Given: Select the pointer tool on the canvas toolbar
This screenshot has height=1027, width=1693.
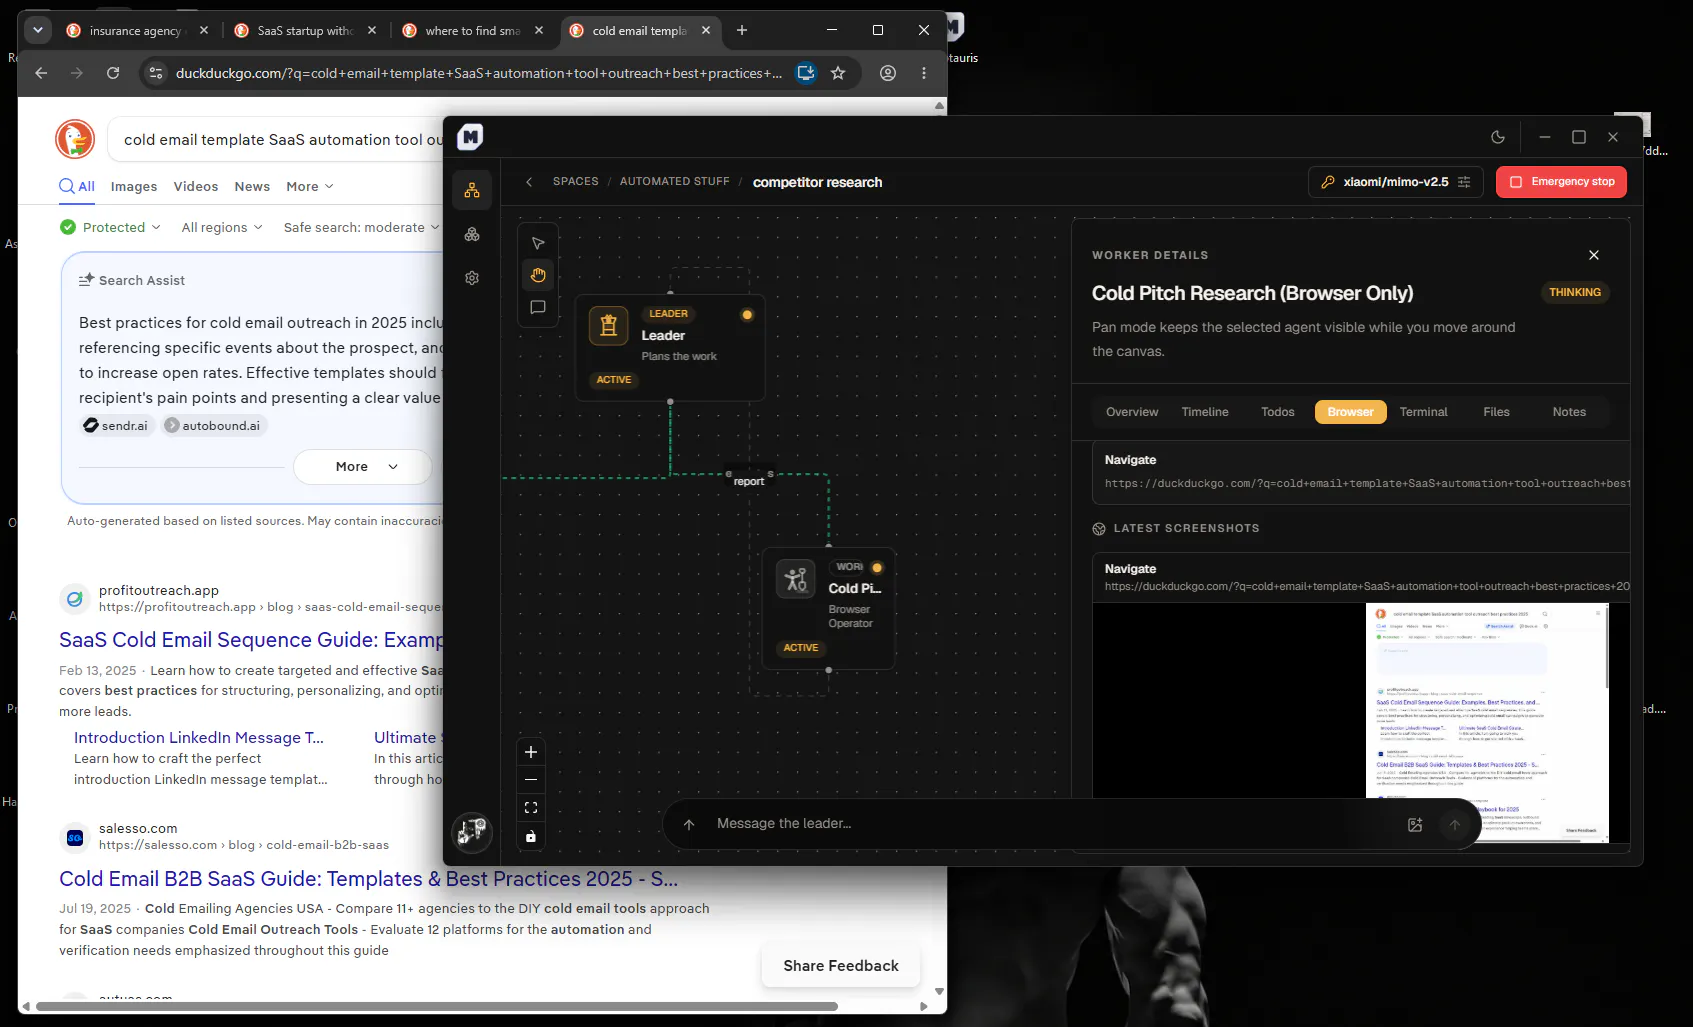Looking at the screenshot, I should tap(538, 243).
